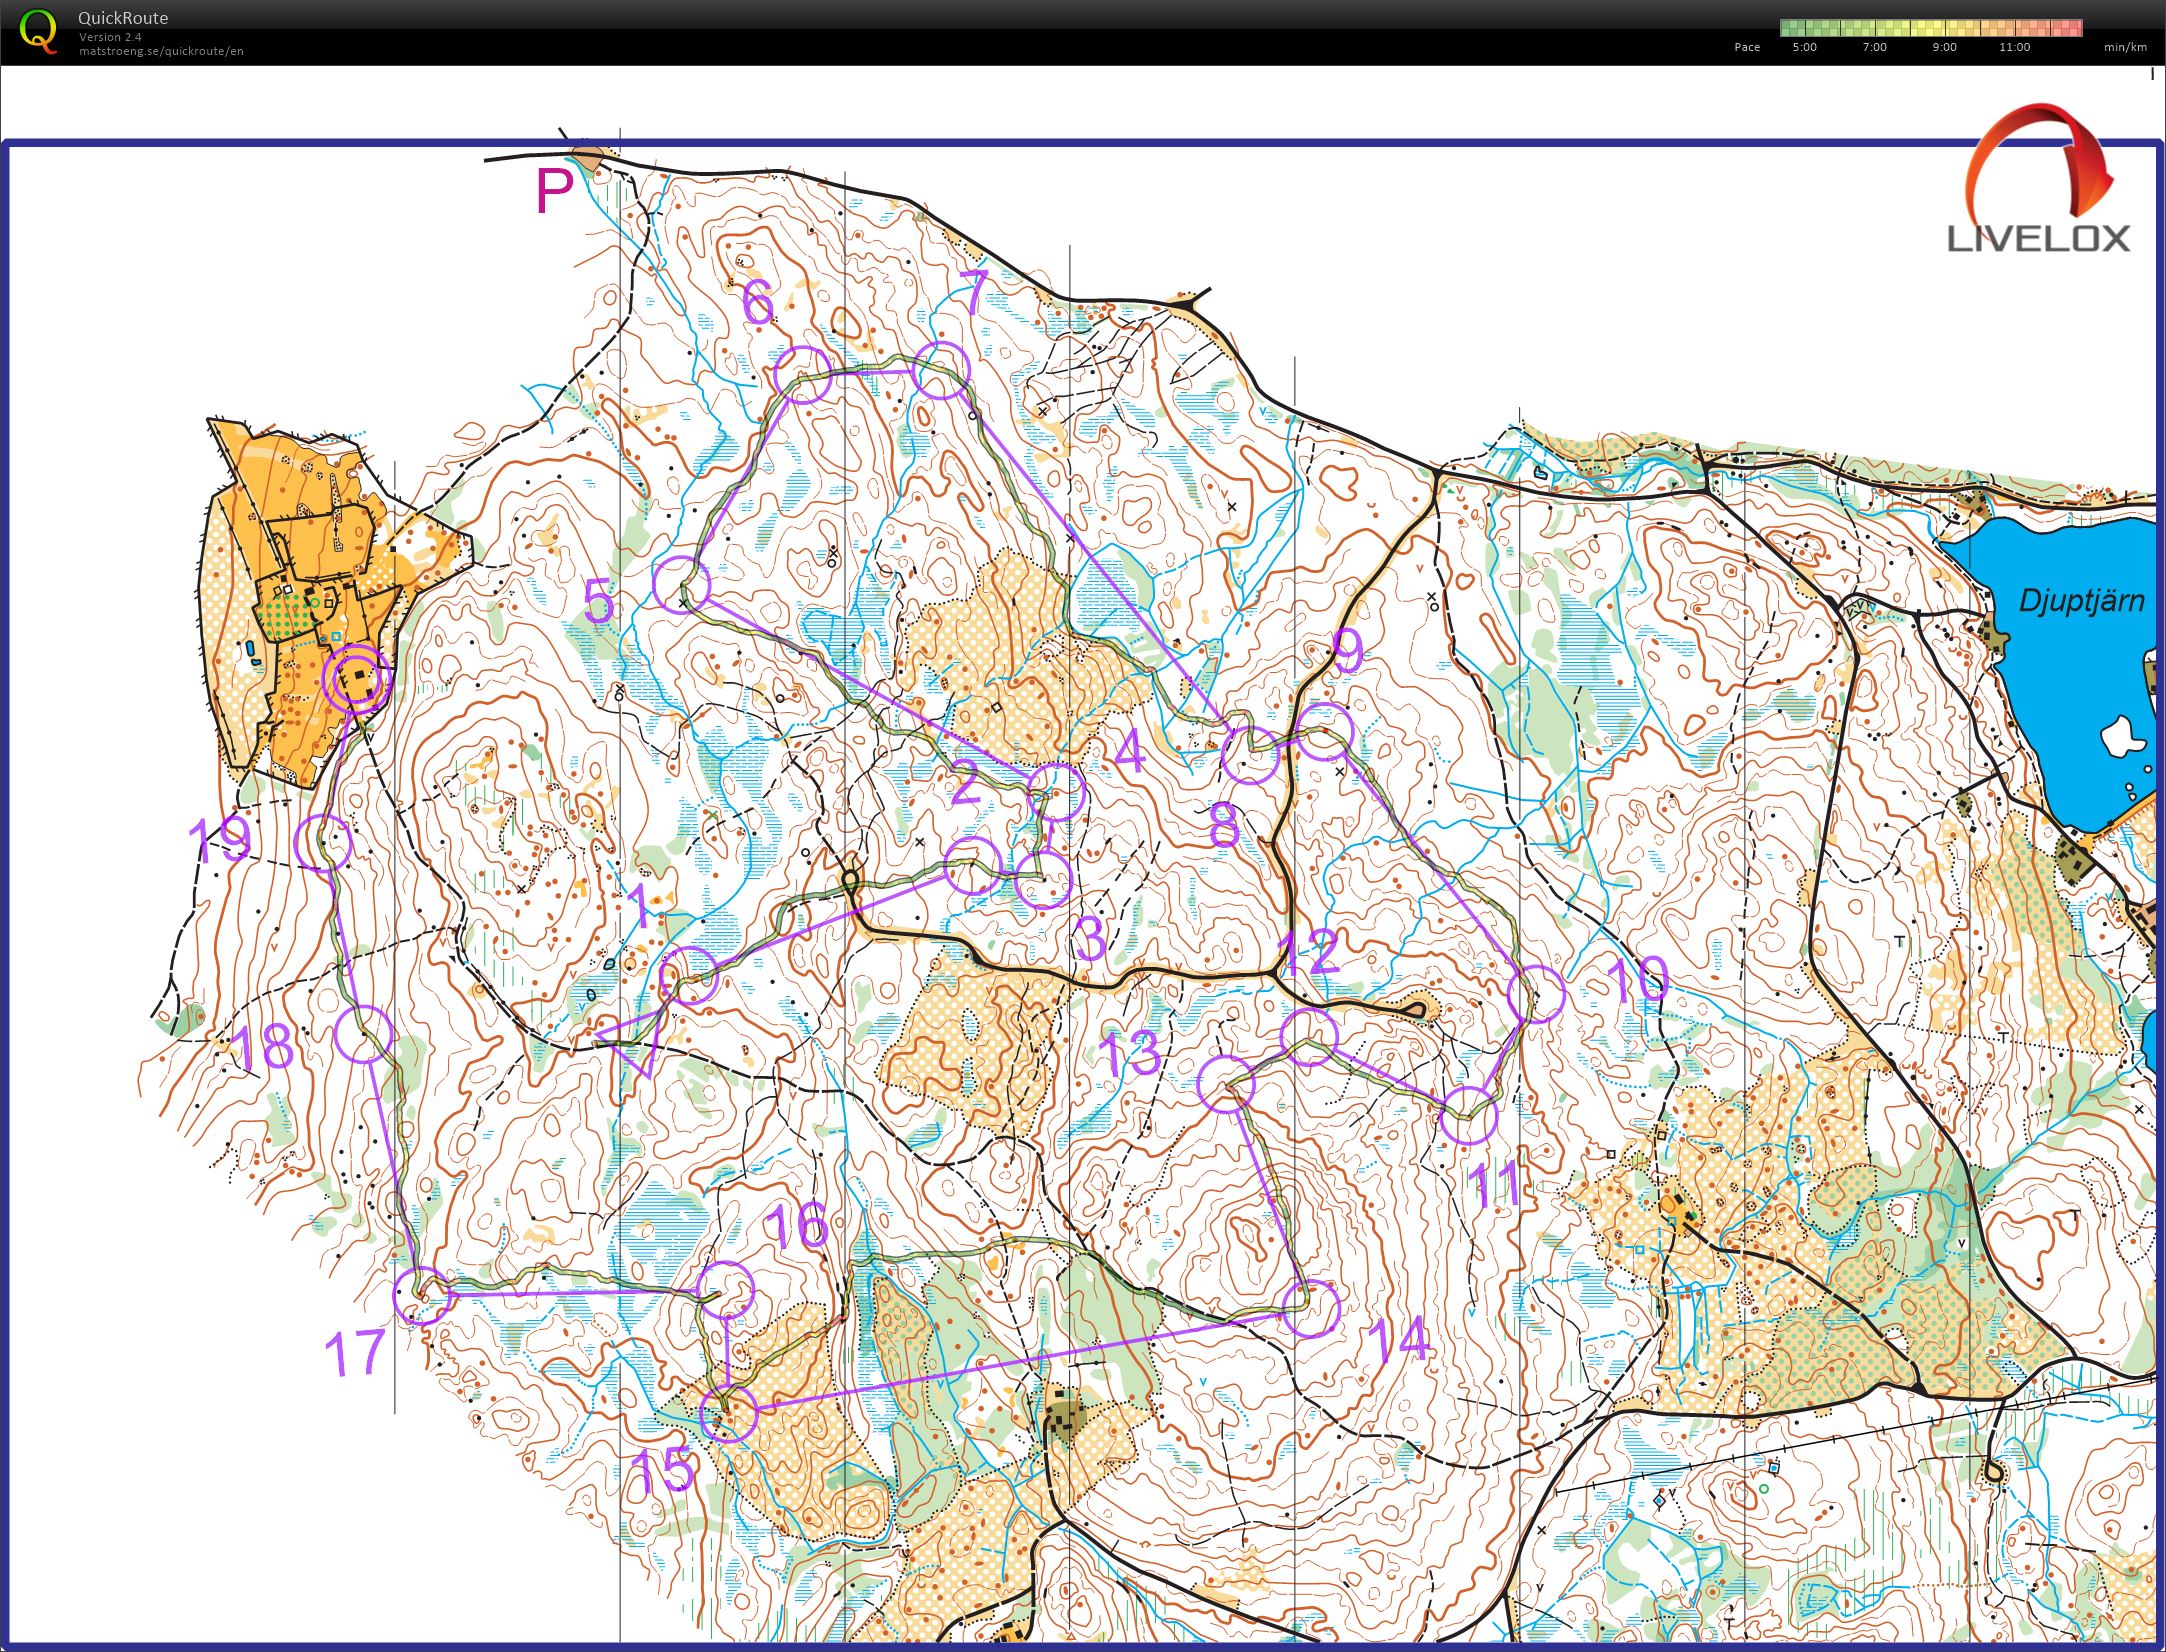Select control circle number 14
2166x1652 pixels.
[x=1309, y=1308]
